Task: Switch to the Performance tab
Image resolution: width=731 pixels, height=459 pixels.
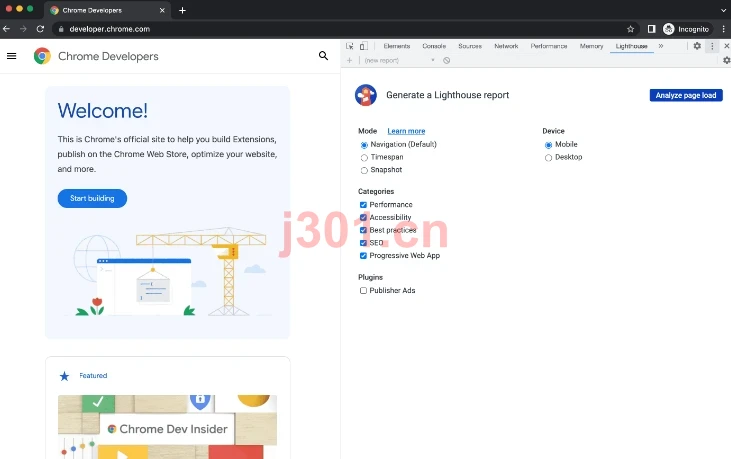Action: click(x=549, y=46)
